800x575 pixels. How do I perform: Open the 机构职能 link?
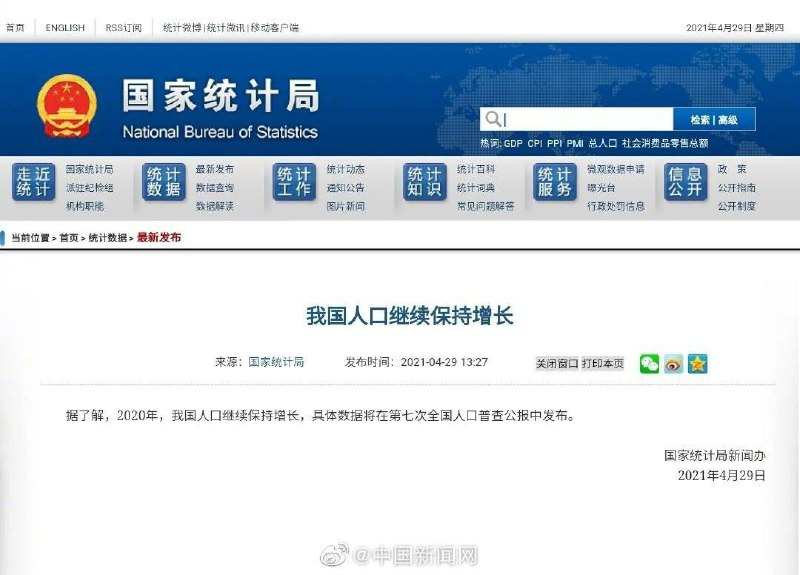point(85,206)
